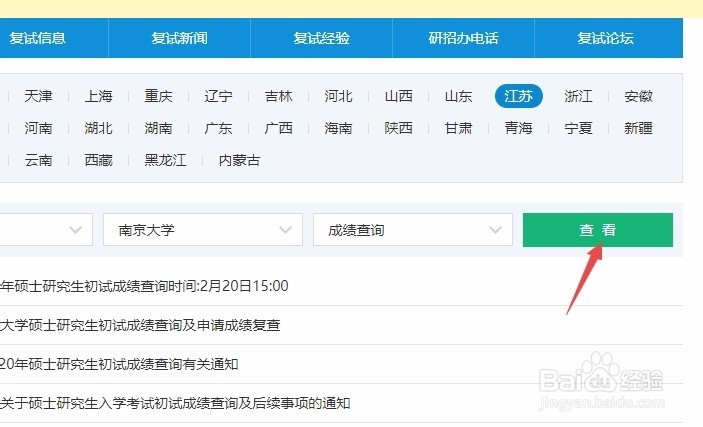Click the green 查看 button

pyautogui.click(x=598, y=230)
